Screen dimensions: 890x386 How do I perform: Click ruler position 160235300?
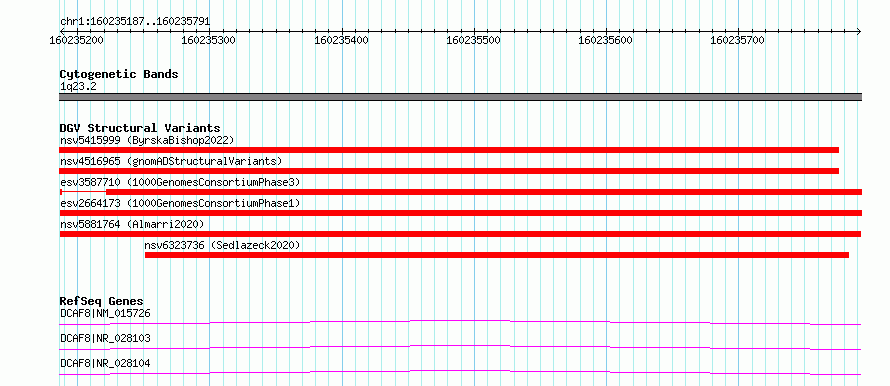pyautogui.click(x=209, y=40)
